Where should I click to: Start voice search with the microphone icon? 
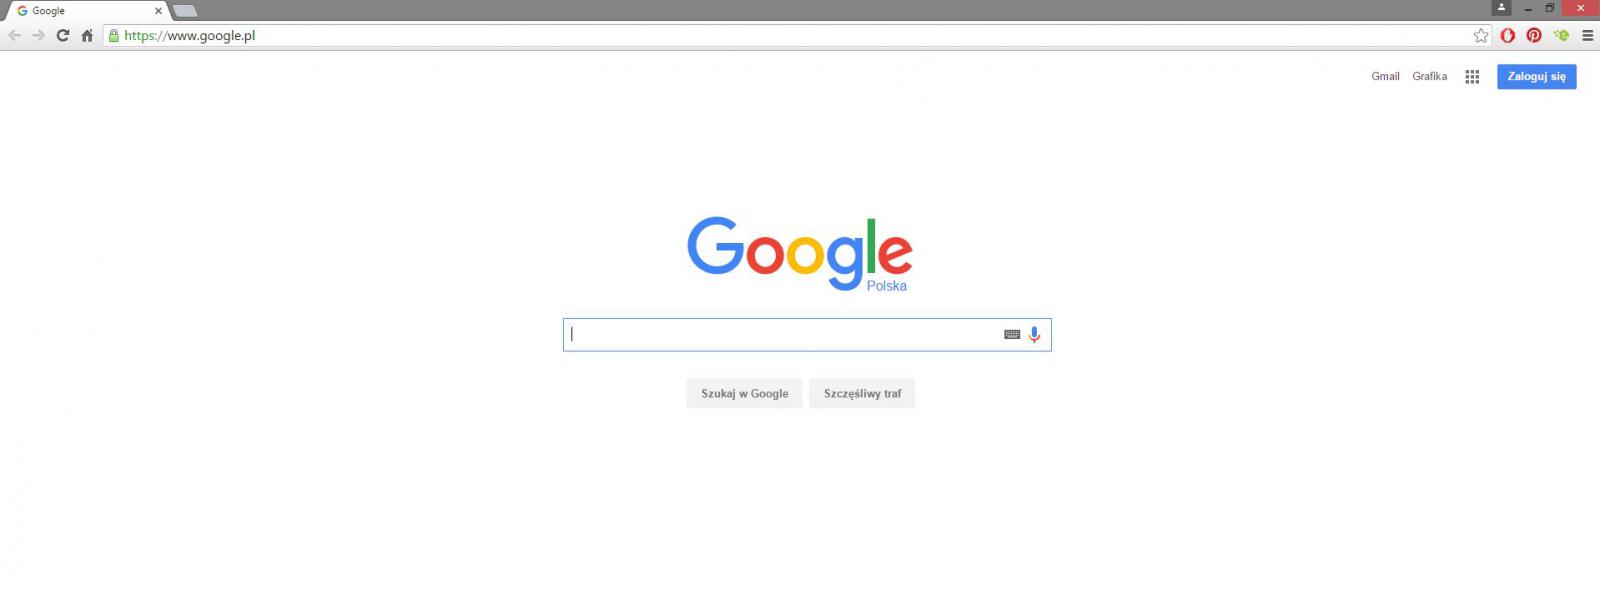tap(1034, 335)
